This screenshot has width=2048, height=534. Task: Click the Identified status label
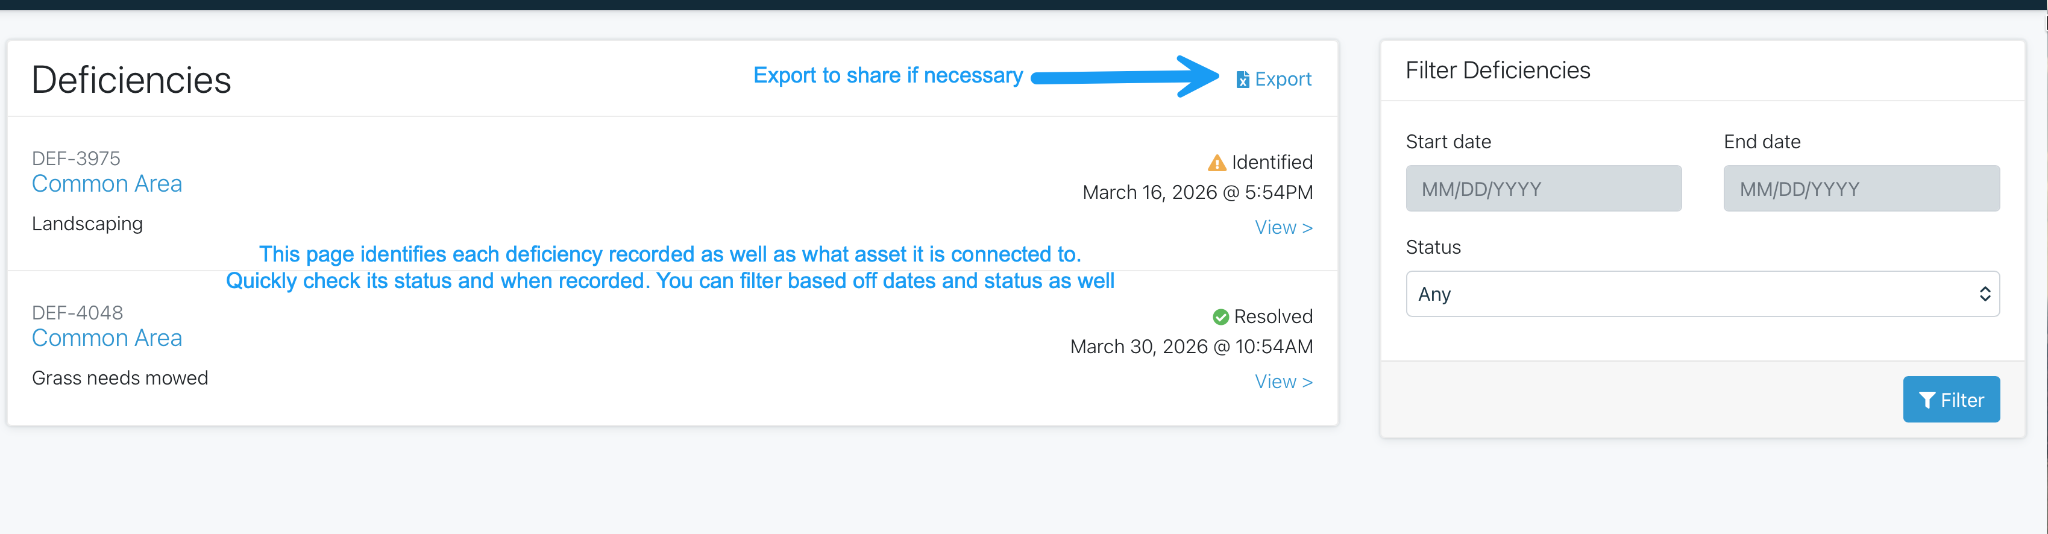1272,163
